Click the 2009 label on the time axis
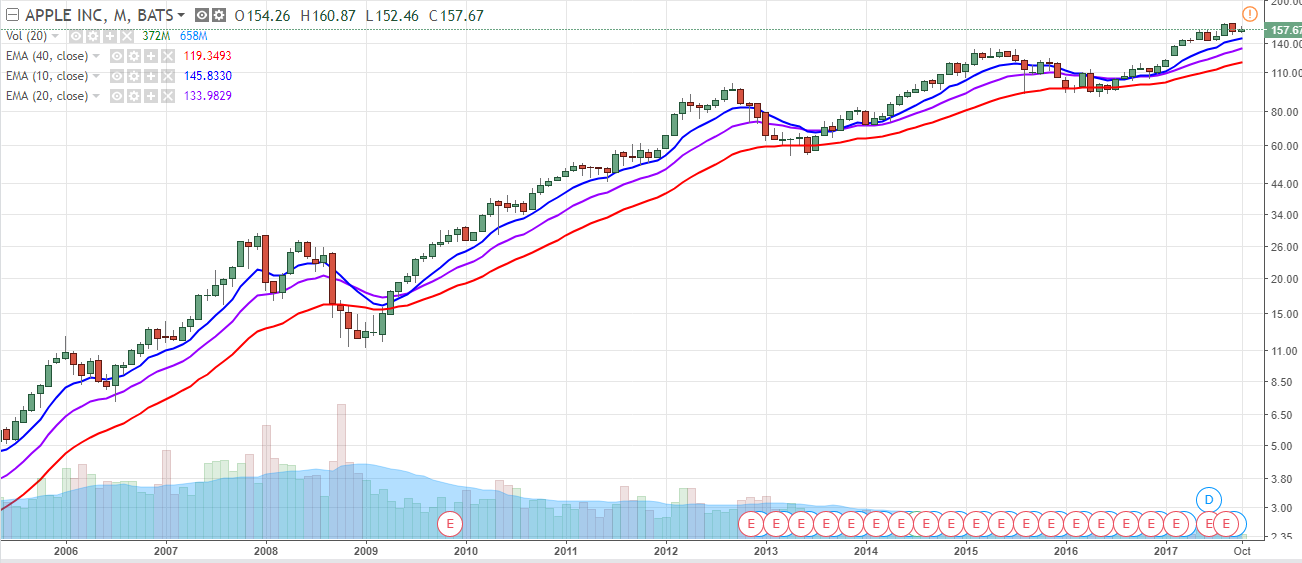 click(365, 551)
